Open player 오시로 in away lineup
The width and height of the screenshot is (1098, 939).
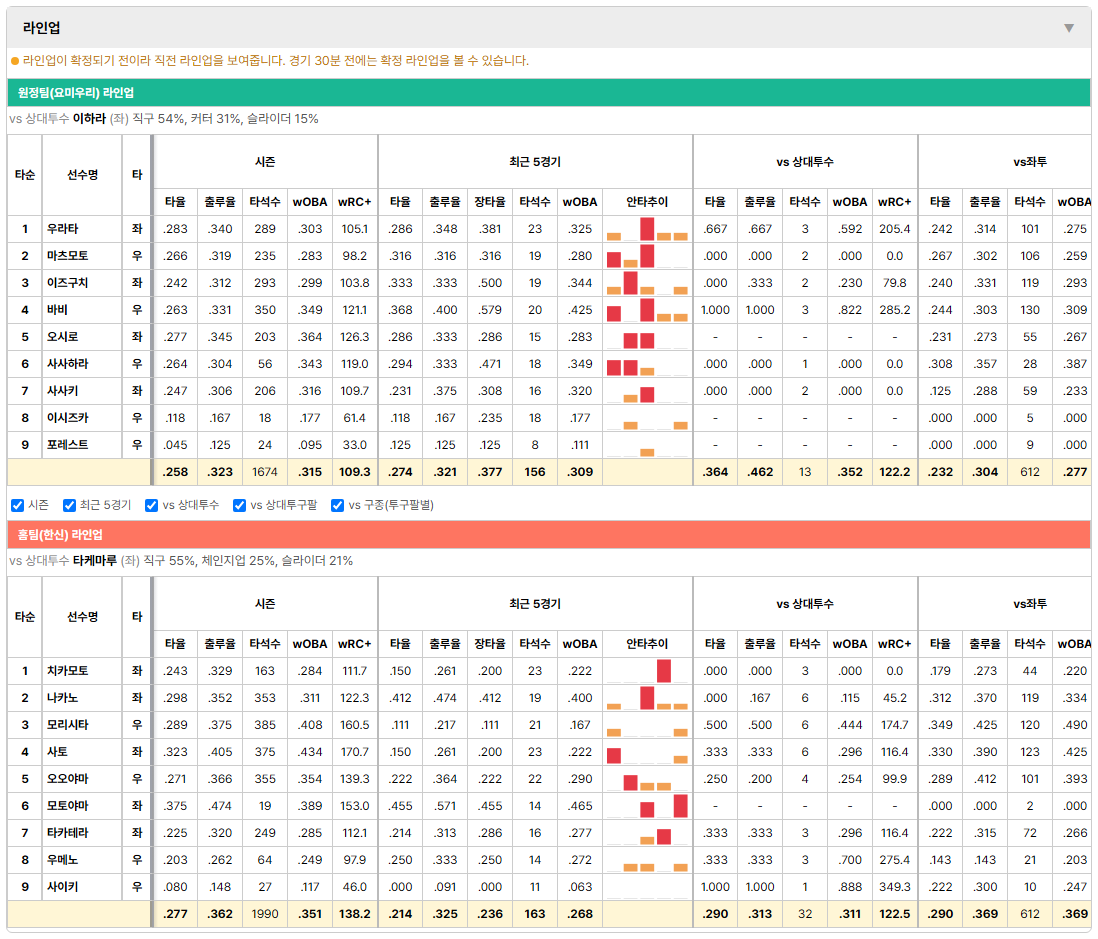[x=62, y=337]
